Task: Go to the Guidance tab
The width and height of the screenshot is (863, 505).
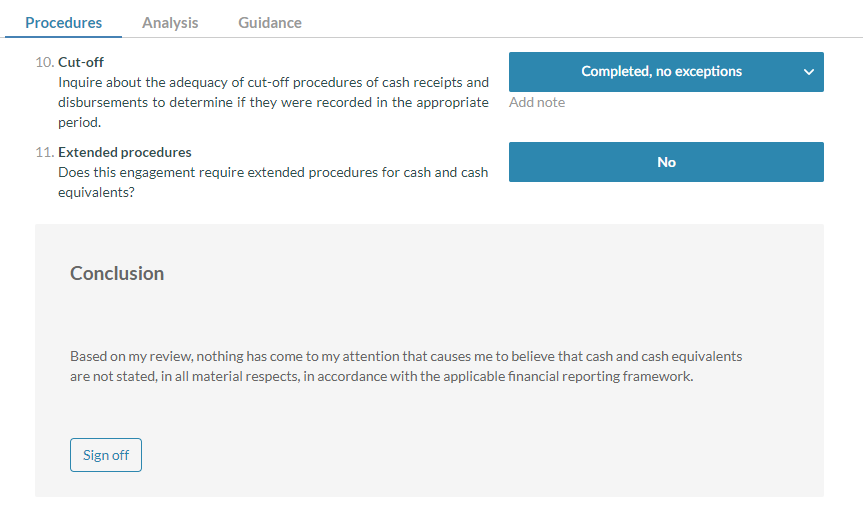Action: coord(270,22)
